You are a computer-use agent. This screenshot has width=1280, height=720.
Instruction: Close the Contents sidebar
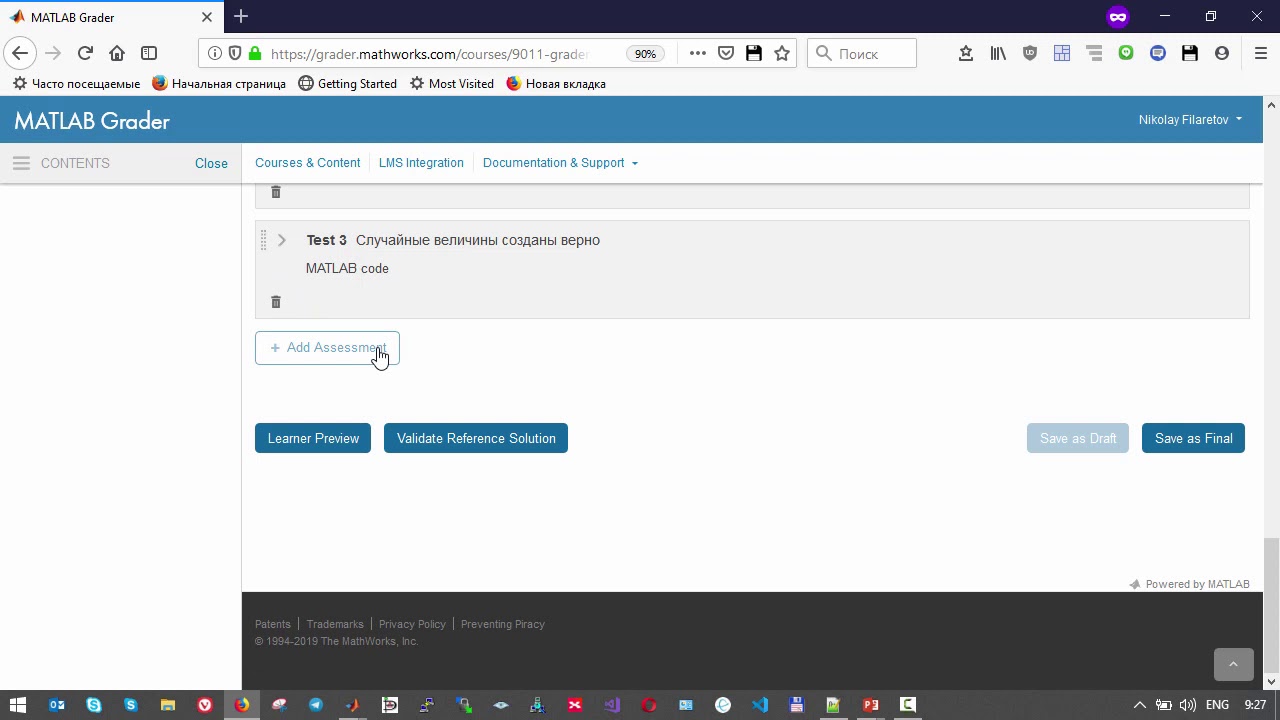pos(211,163)
